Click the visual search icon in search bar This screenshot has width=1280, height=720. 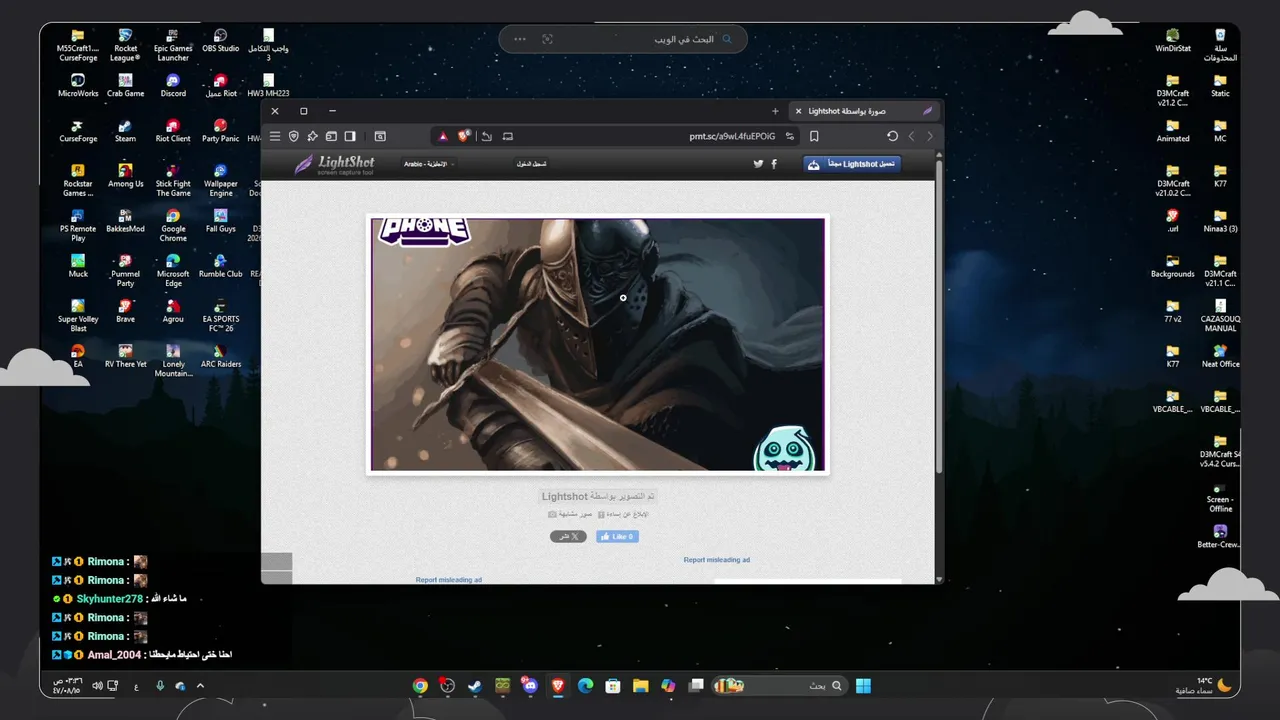(x=547, y=39)
